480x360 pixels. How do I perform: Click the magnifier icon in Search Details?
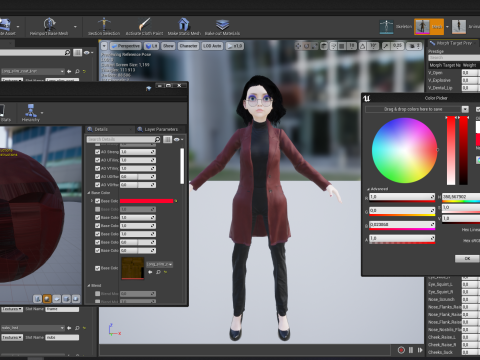coord(157,139)
